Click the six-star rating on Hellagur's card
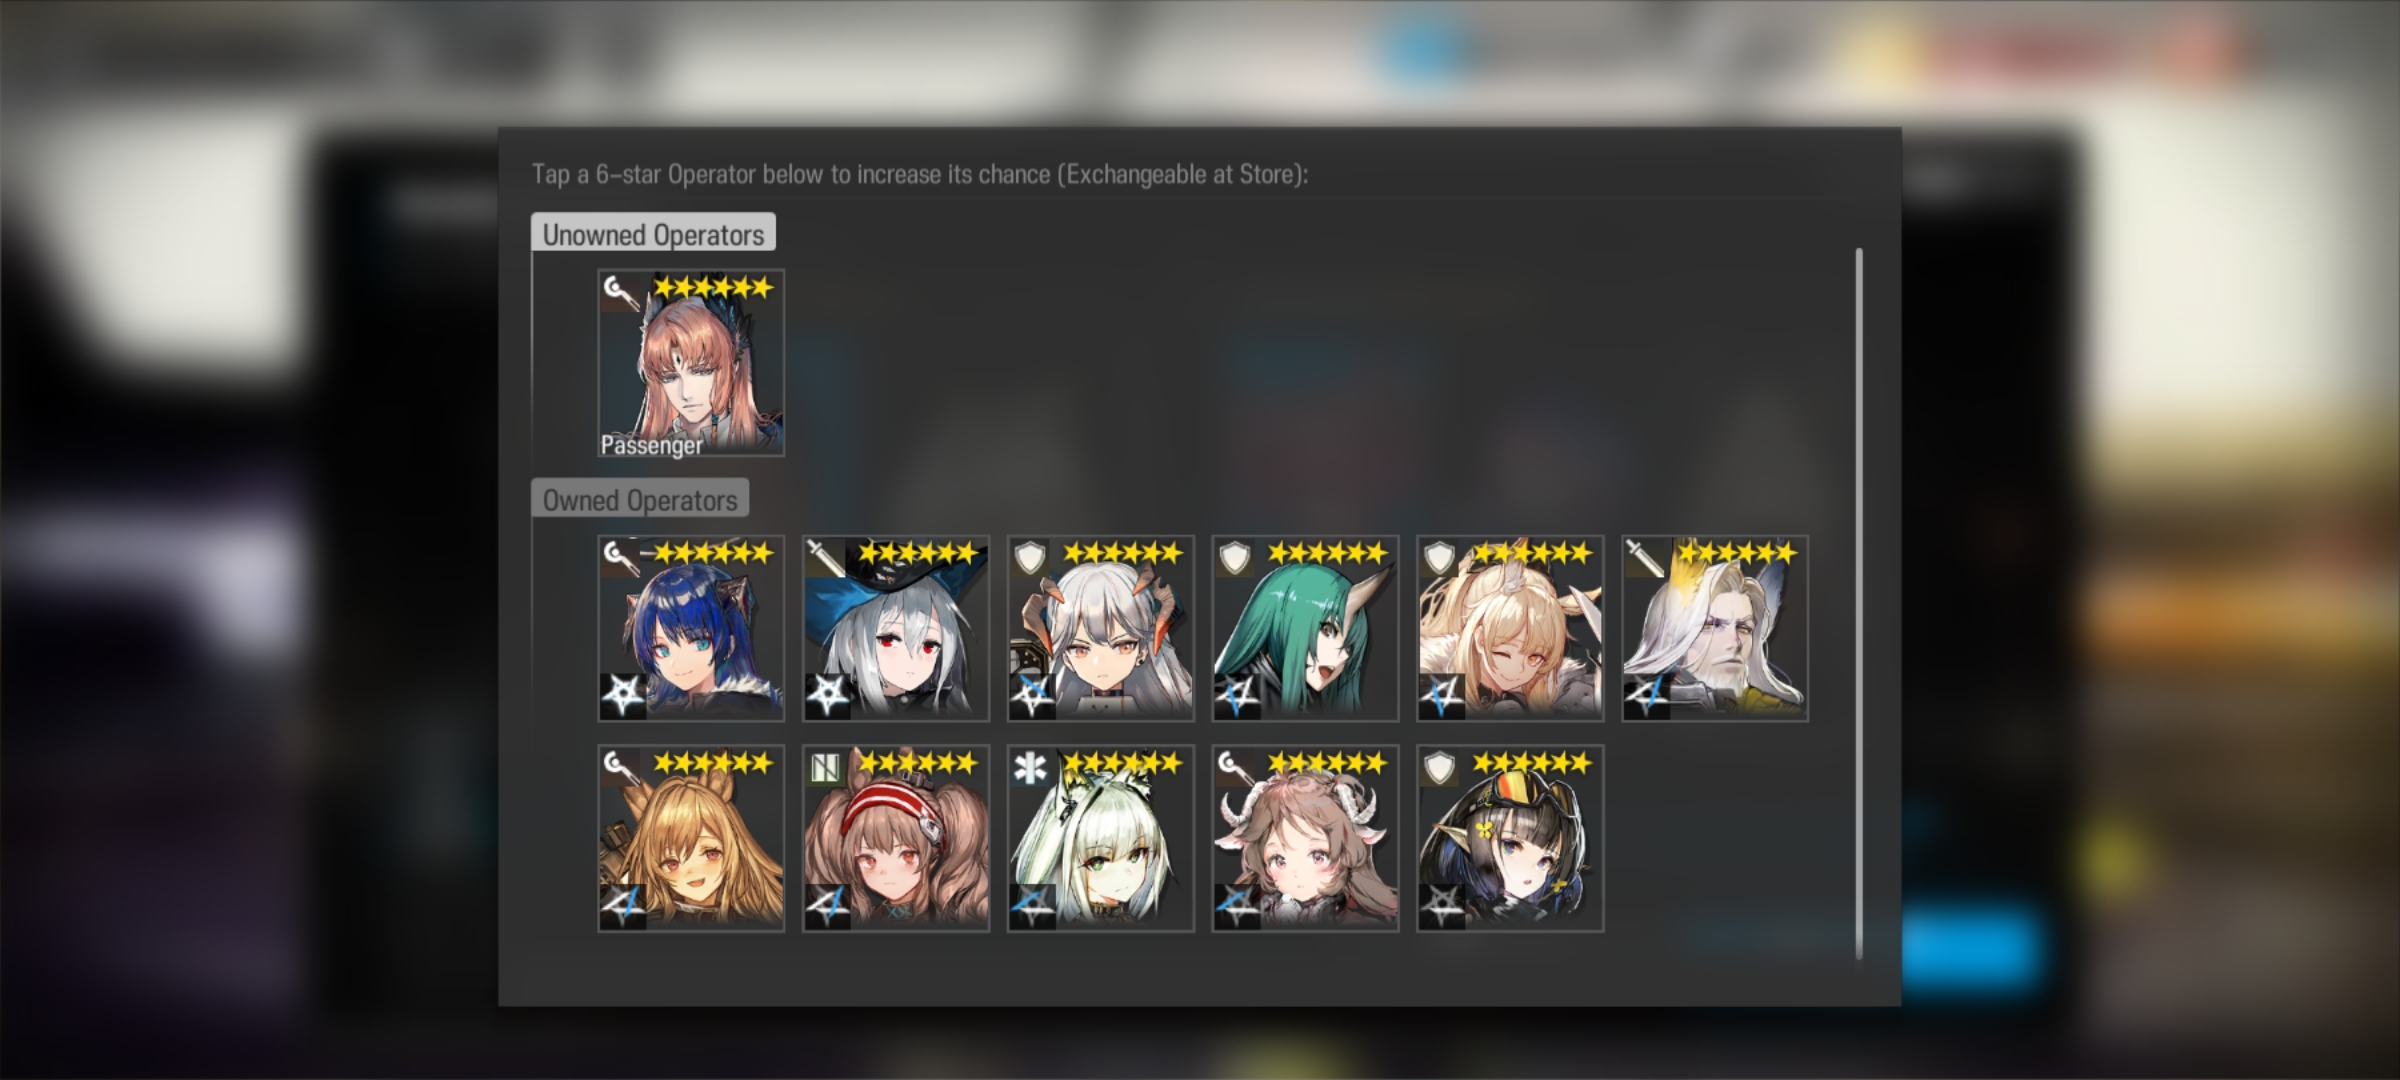The width and height of the screenshot is (2400, 1080). (x=1737, y=552)
